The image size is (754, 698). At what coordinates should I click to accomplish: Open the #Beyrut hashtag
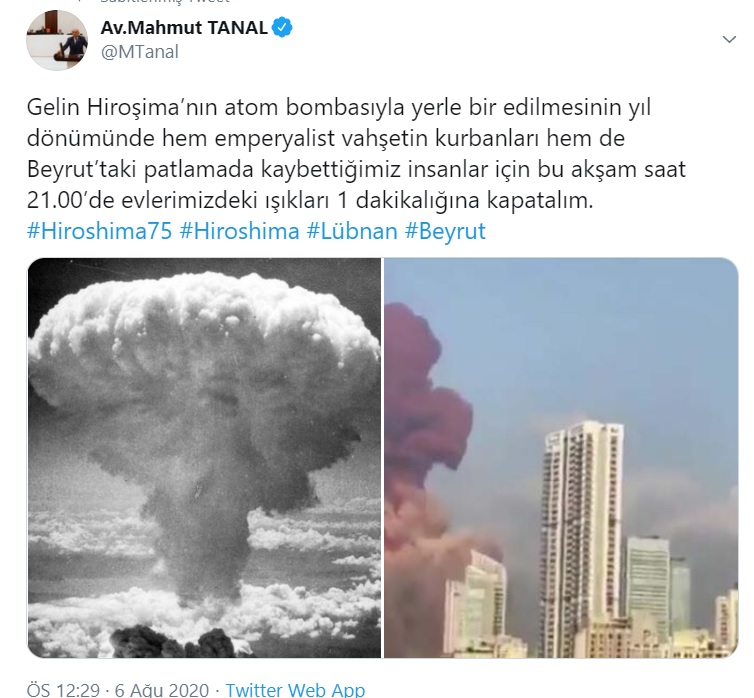[x=445, y=231]
